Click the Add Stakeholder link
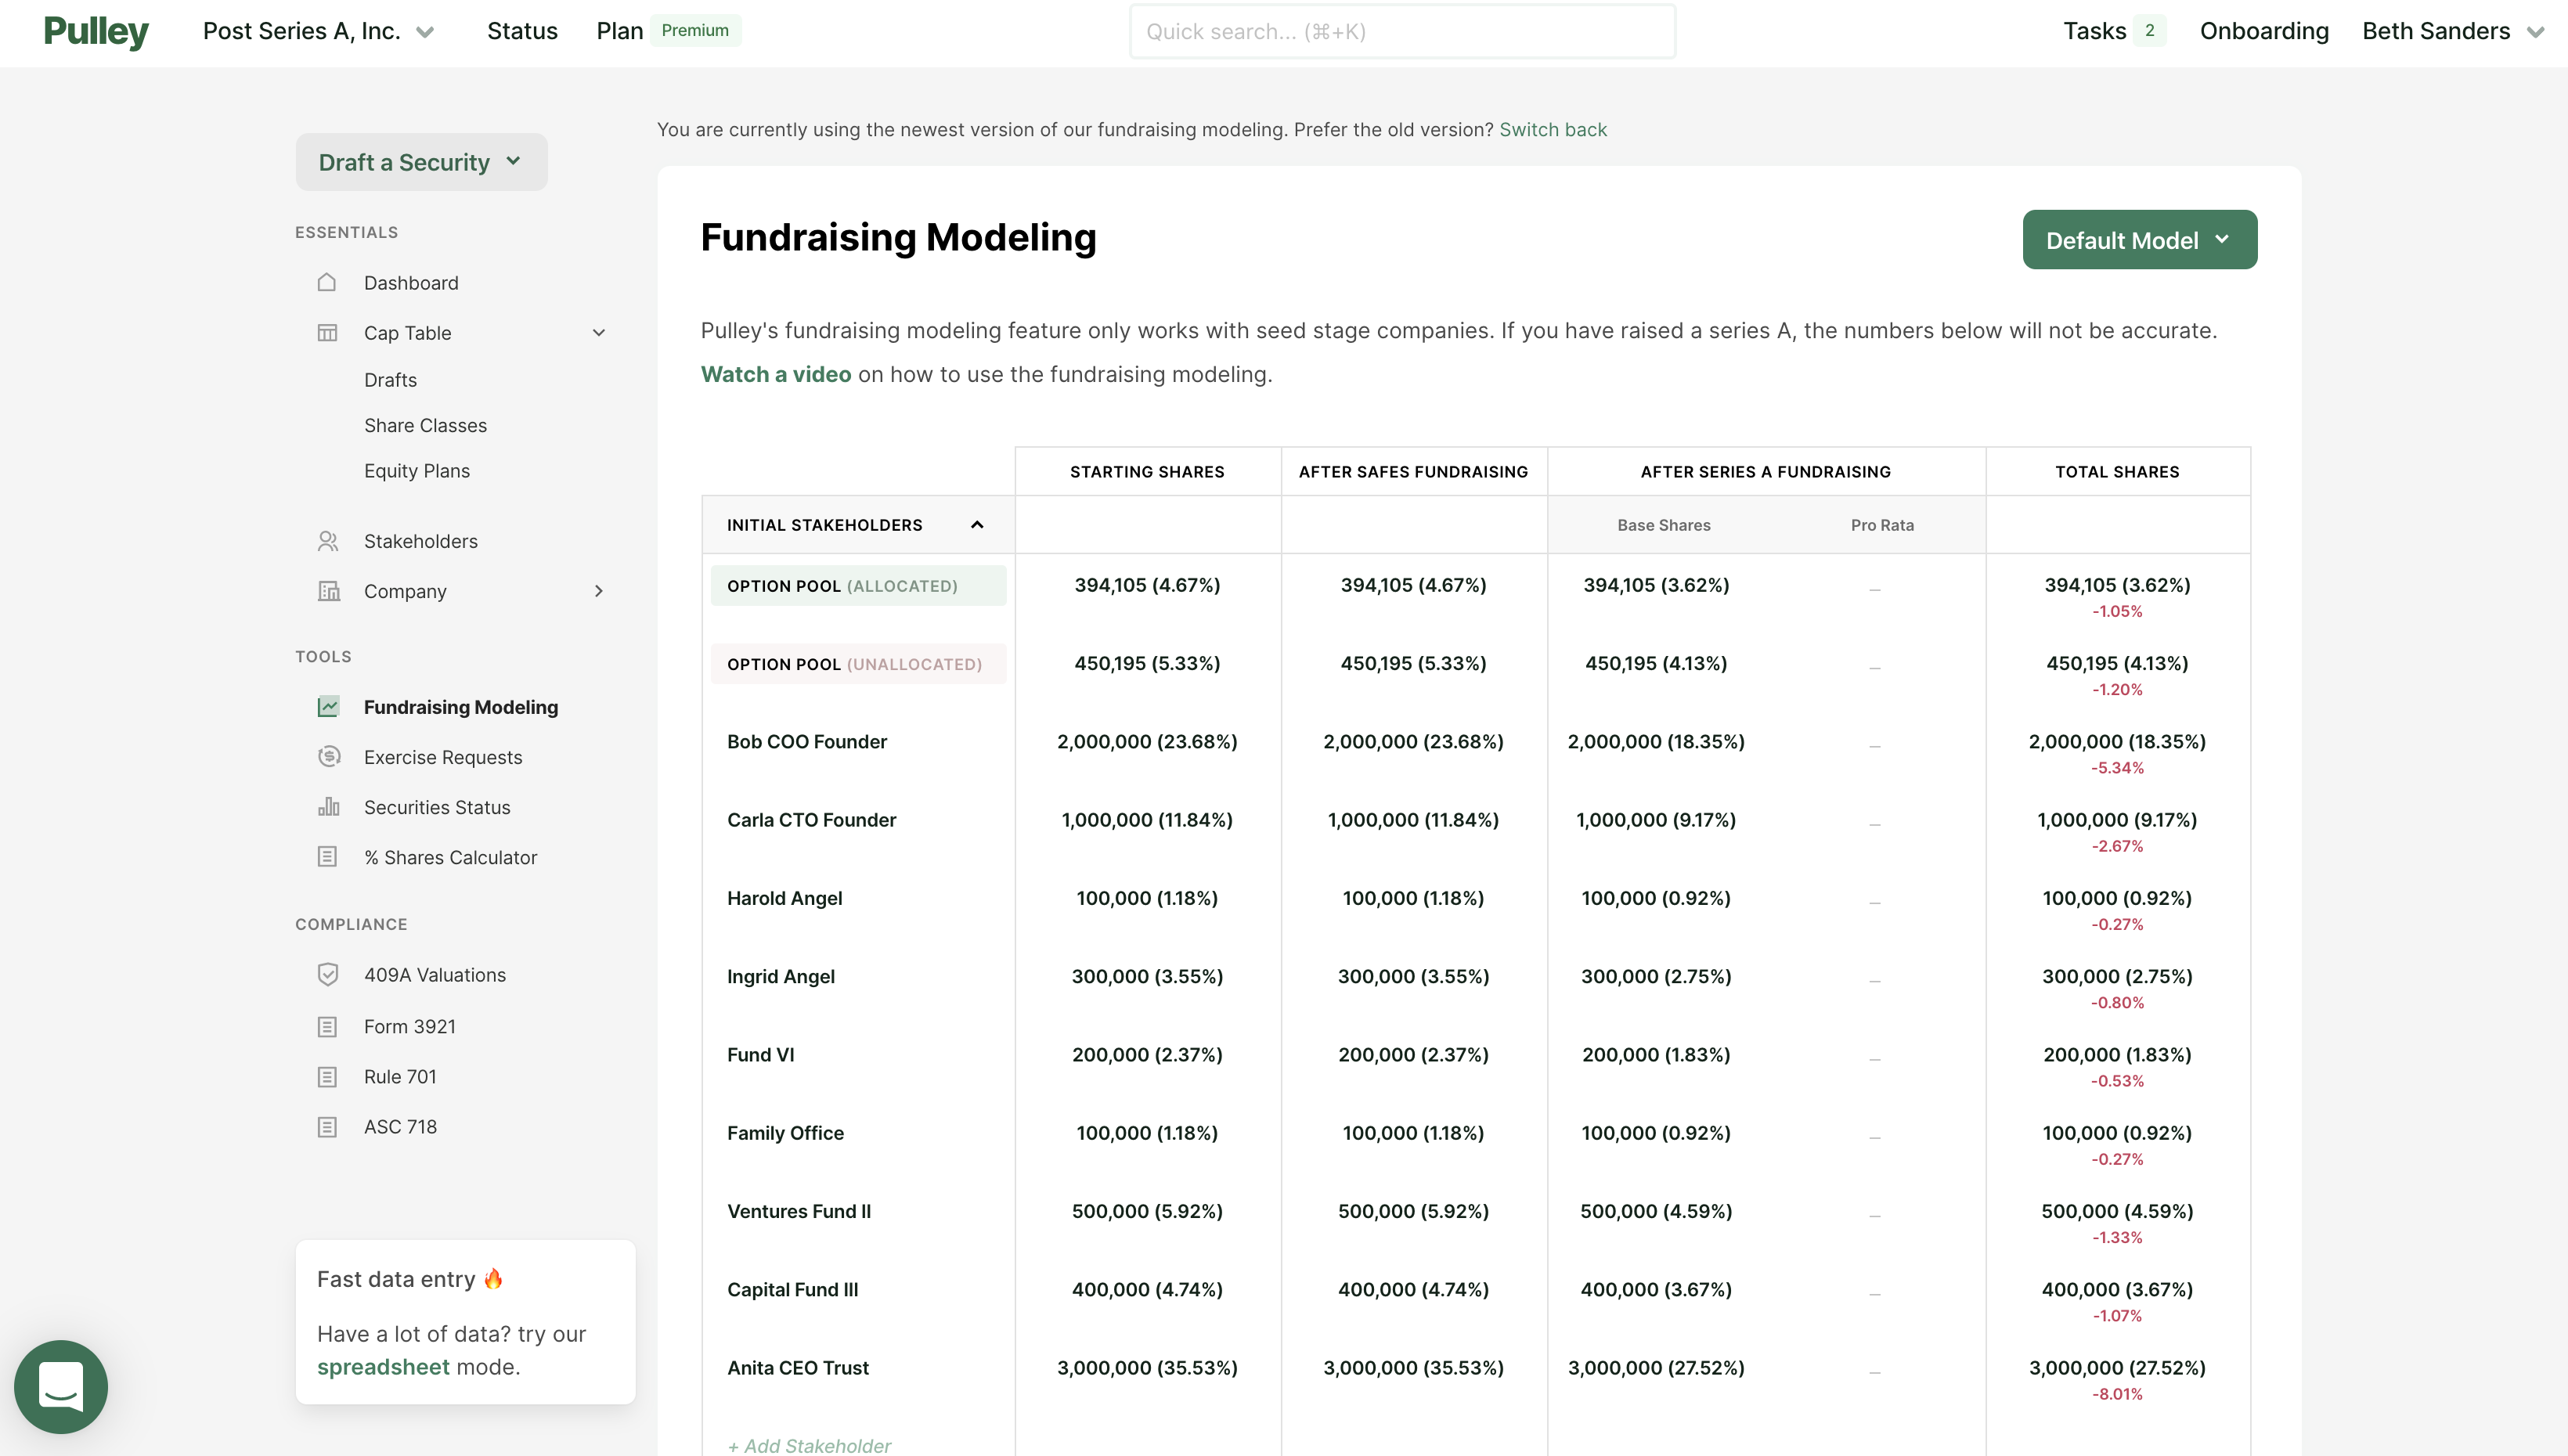The height and width of the screenshot is (1456, 2568). coord(809,1445)
